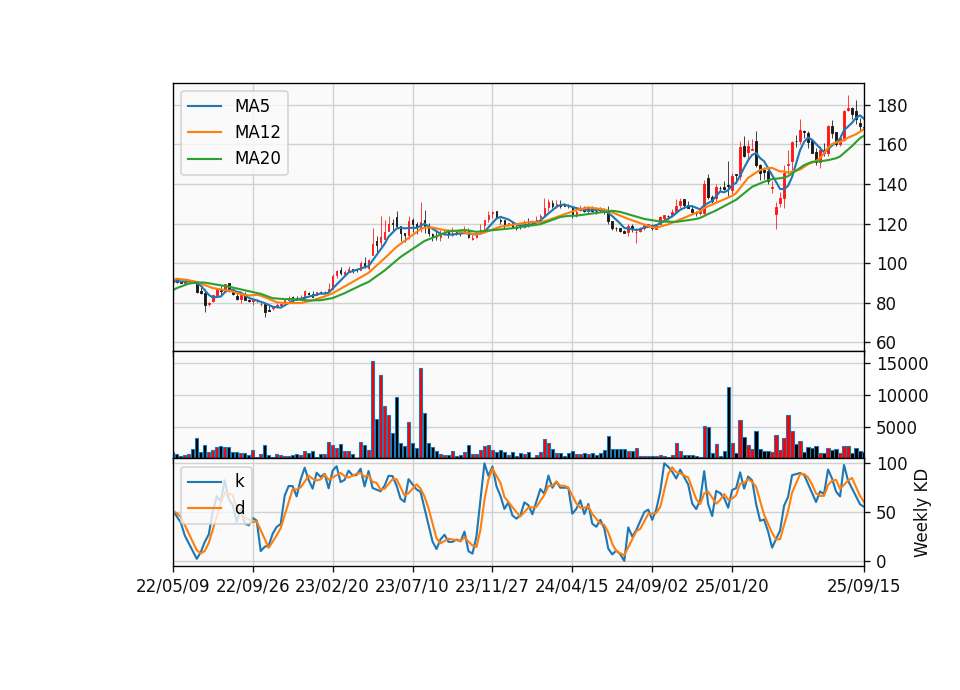The height and width of the screenshot is (690, 960).
Task: Click the 22/05/09 date tick label
Action: [x=173, y=586]
